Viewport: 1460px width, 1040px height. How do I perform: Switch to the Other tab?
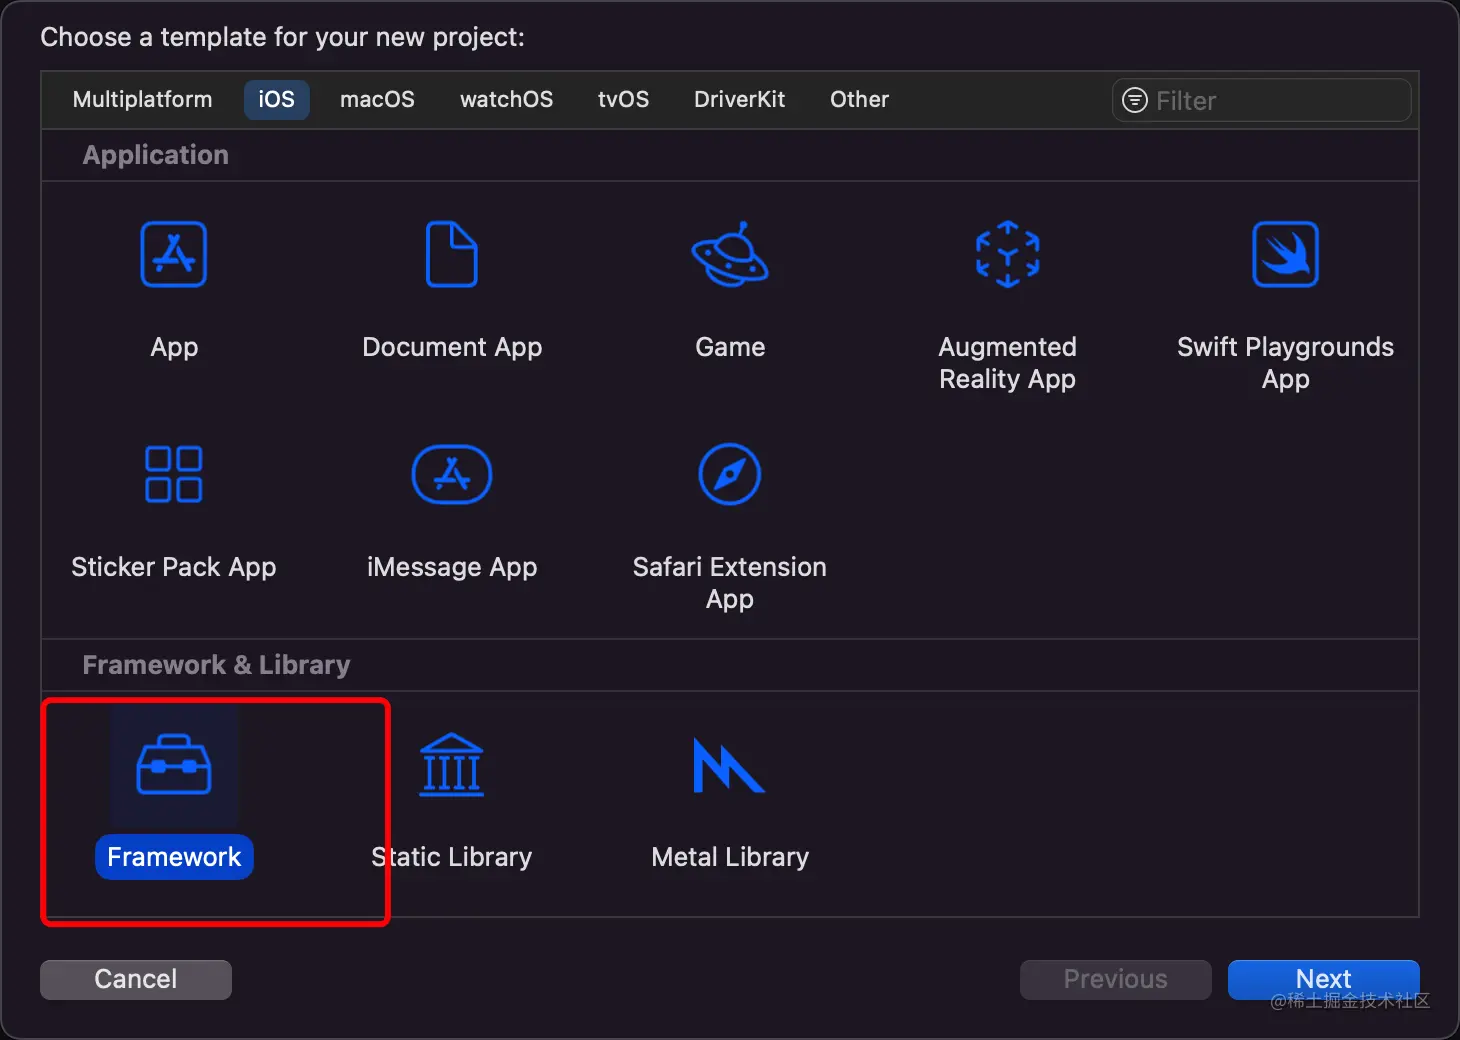(859, 99)
